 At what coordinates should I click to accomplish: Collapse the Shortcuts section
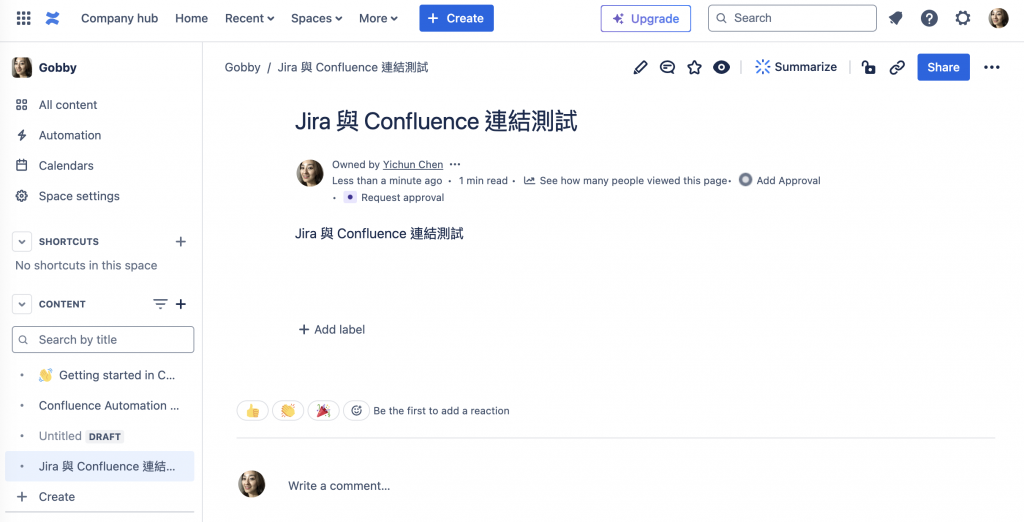(22, 242)
